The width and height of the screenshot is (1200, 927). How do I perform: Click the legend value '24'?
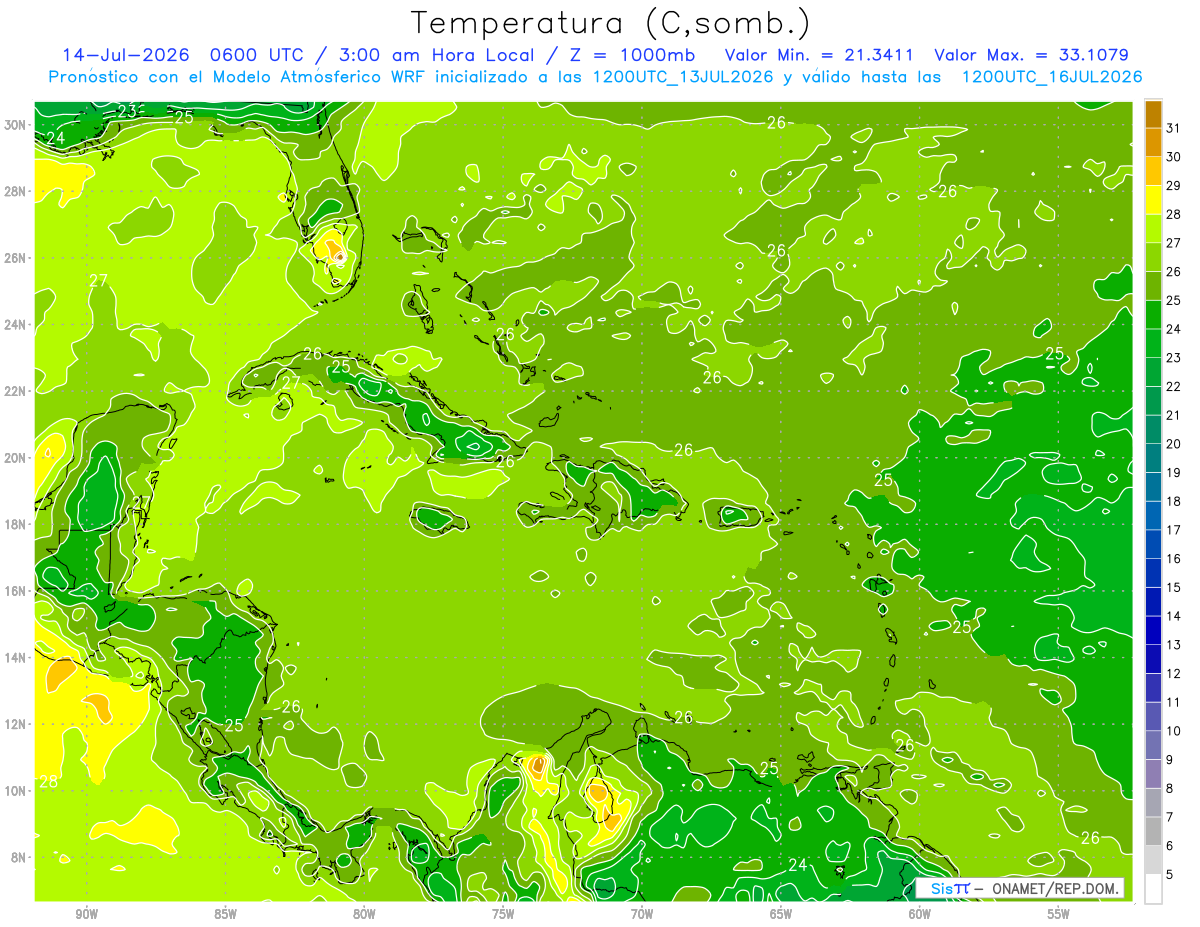(x=1174, y=329)
